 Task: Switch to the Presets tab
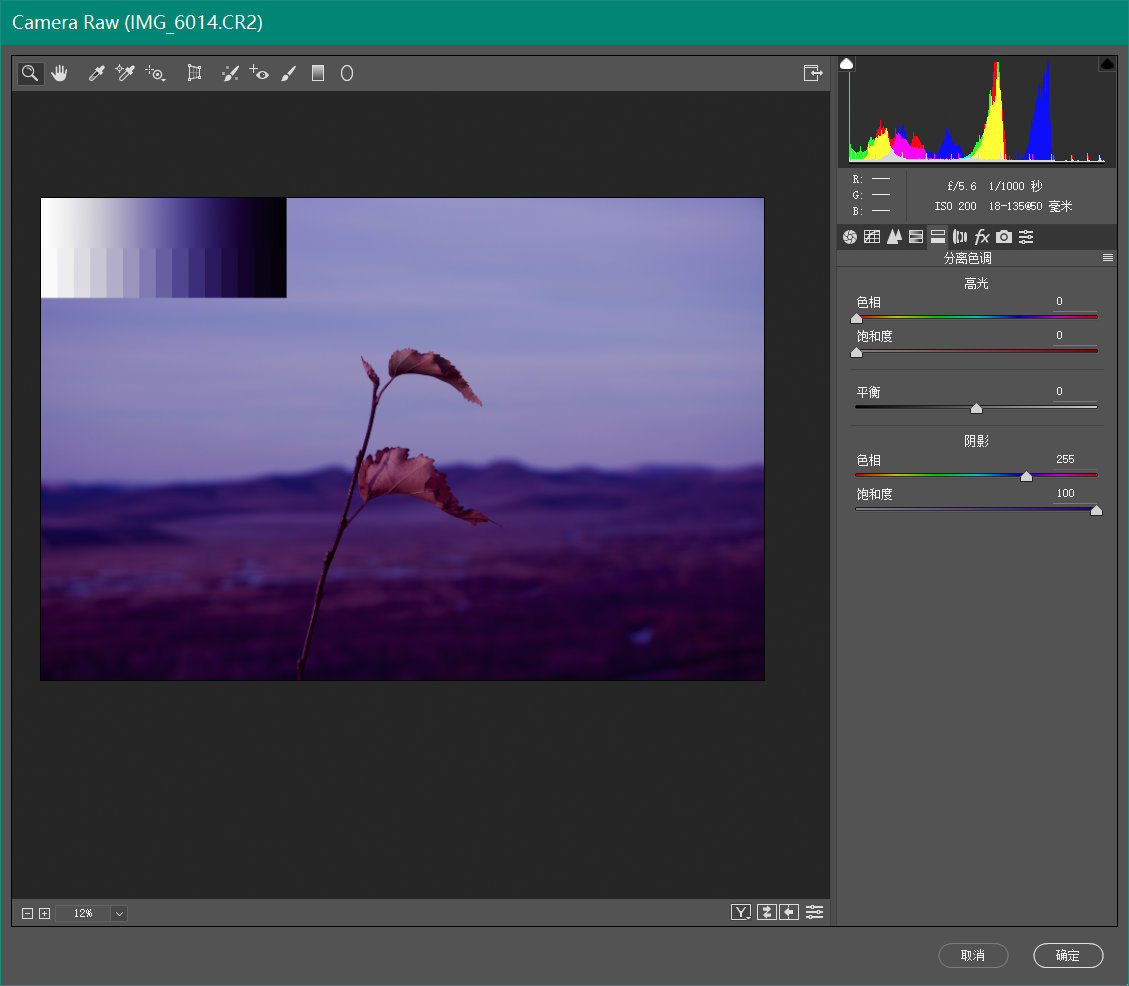[1026, 237]
